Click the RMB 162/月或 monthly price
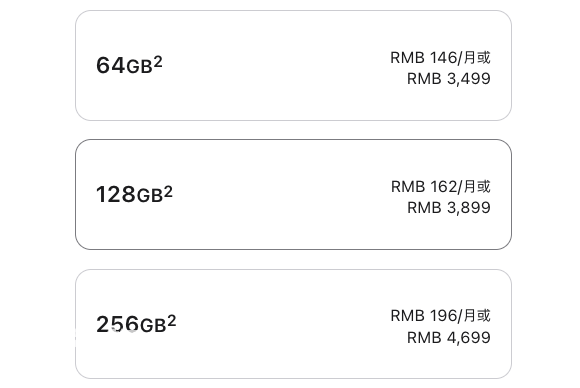580x388 pixels. tap(441, 187)
